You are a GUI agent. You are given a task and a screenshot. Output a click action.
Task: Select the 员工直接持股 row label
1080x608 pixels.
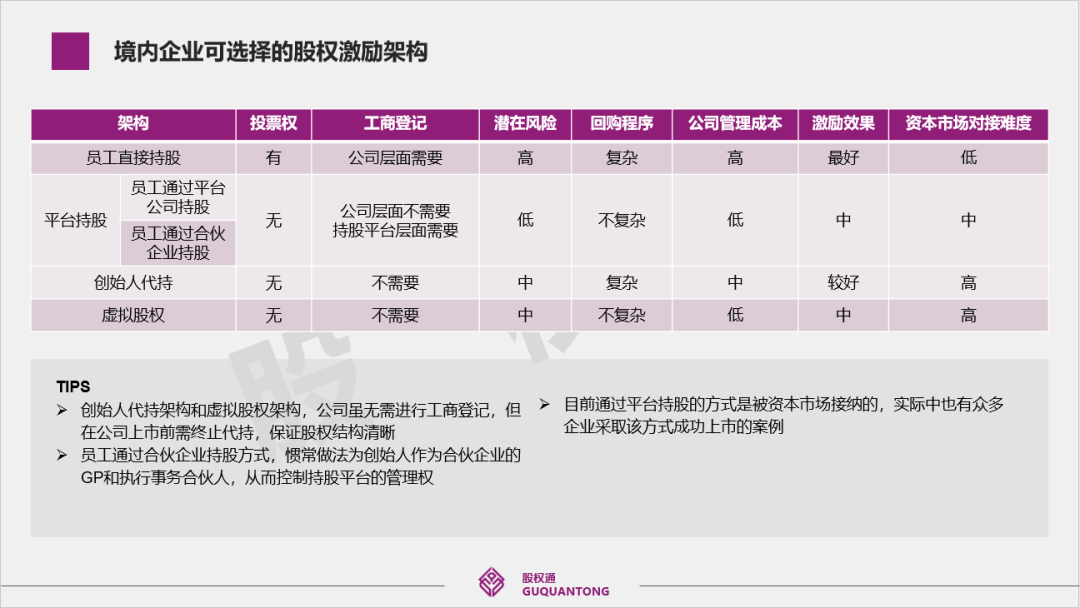point(133,158)
